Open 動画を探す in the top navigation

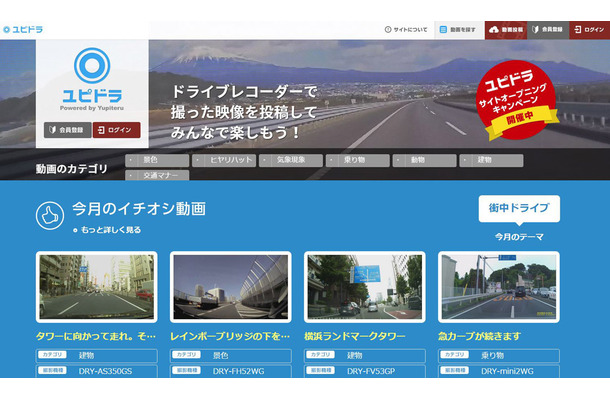(x=460, y=29)
